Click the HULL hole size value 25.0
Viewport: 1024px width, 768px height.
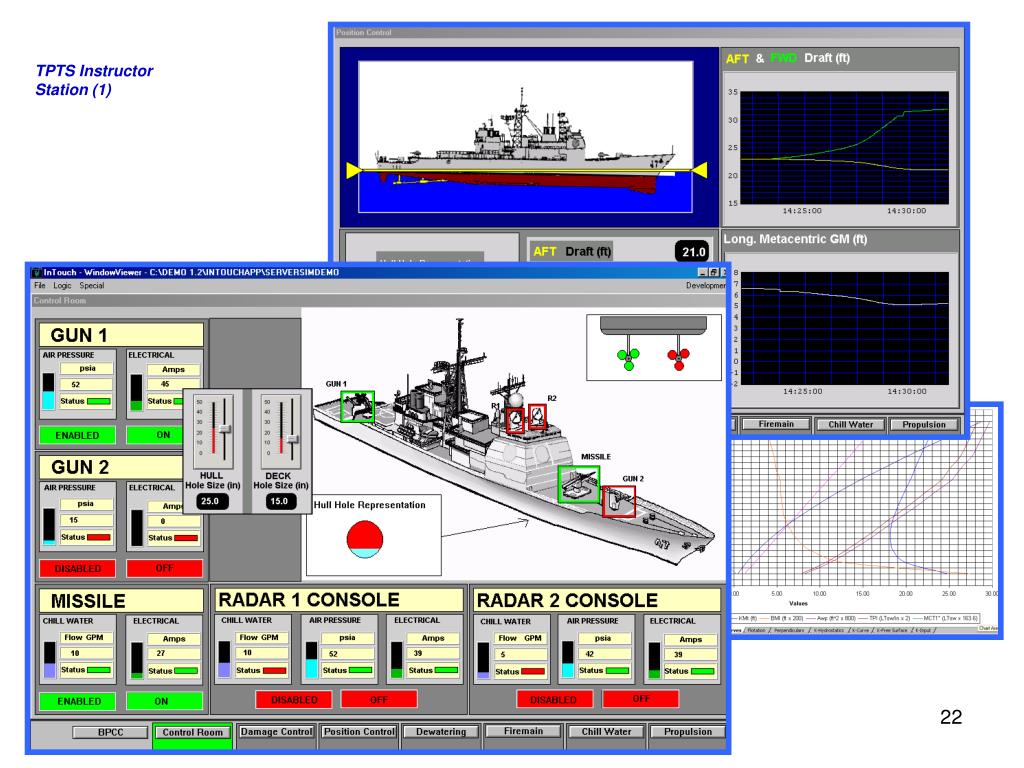coord(210,502)
